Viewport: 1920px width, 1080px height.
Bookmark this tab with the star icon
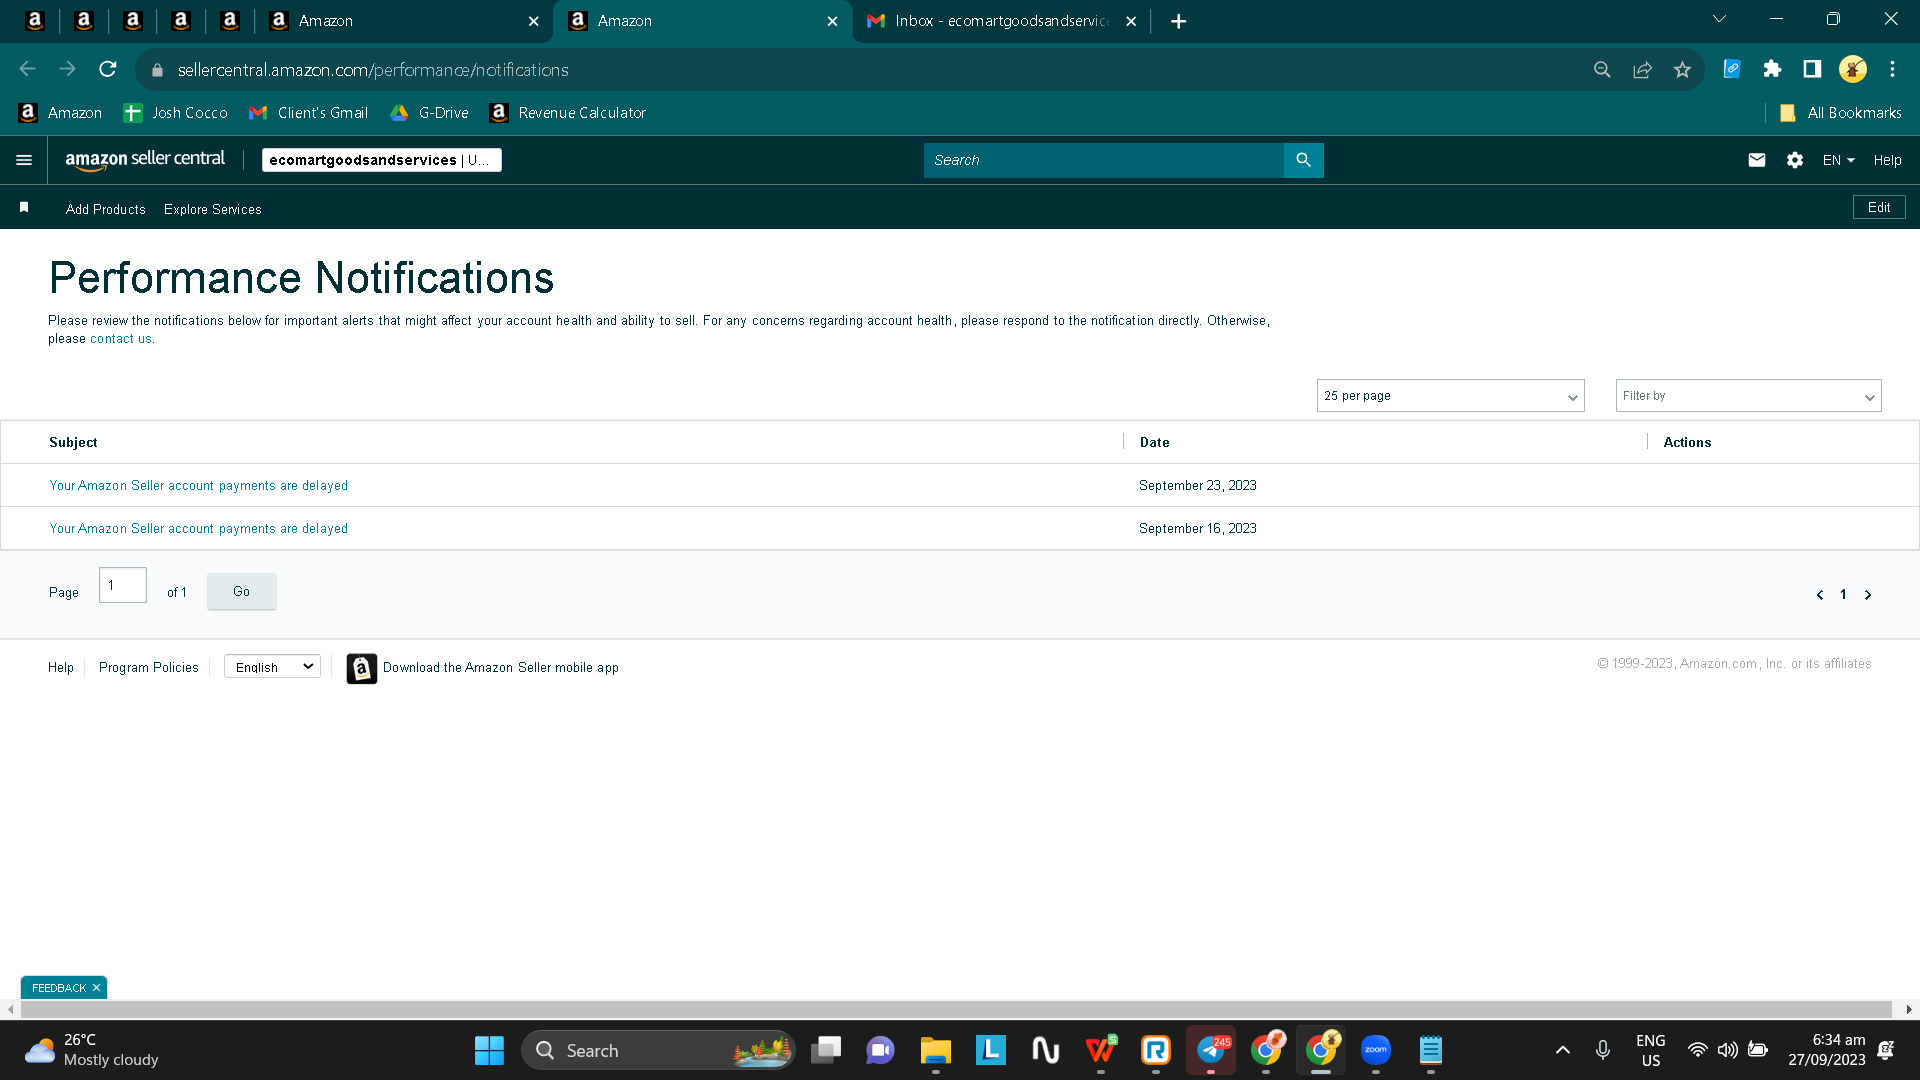tap(1683, 69)
